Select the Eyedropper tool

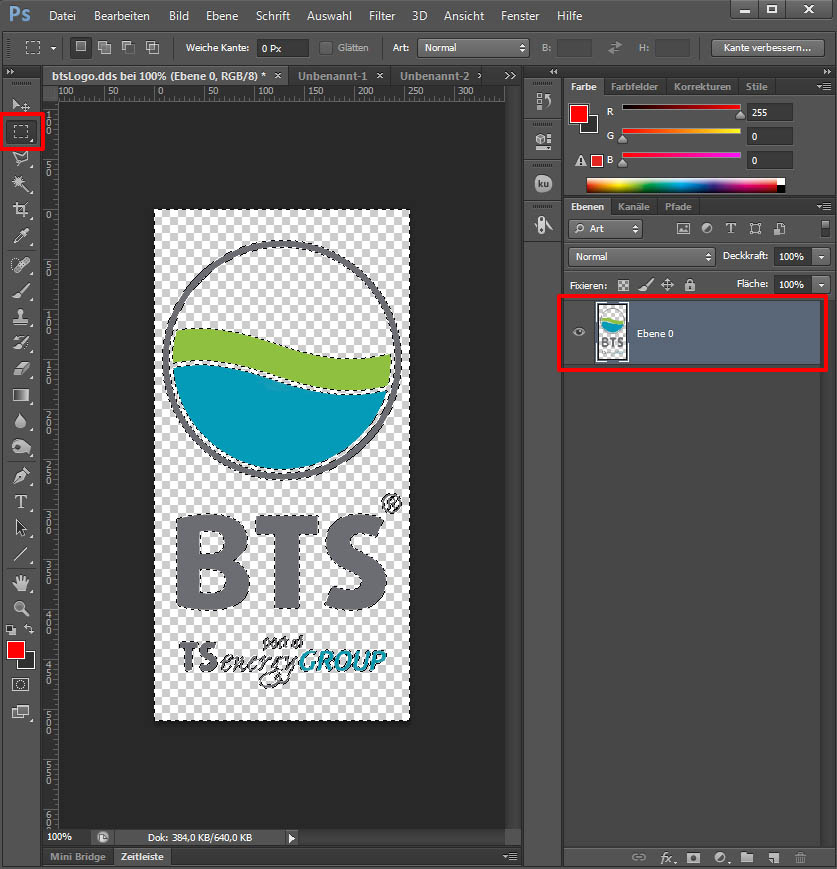click(x=21, y=236)
